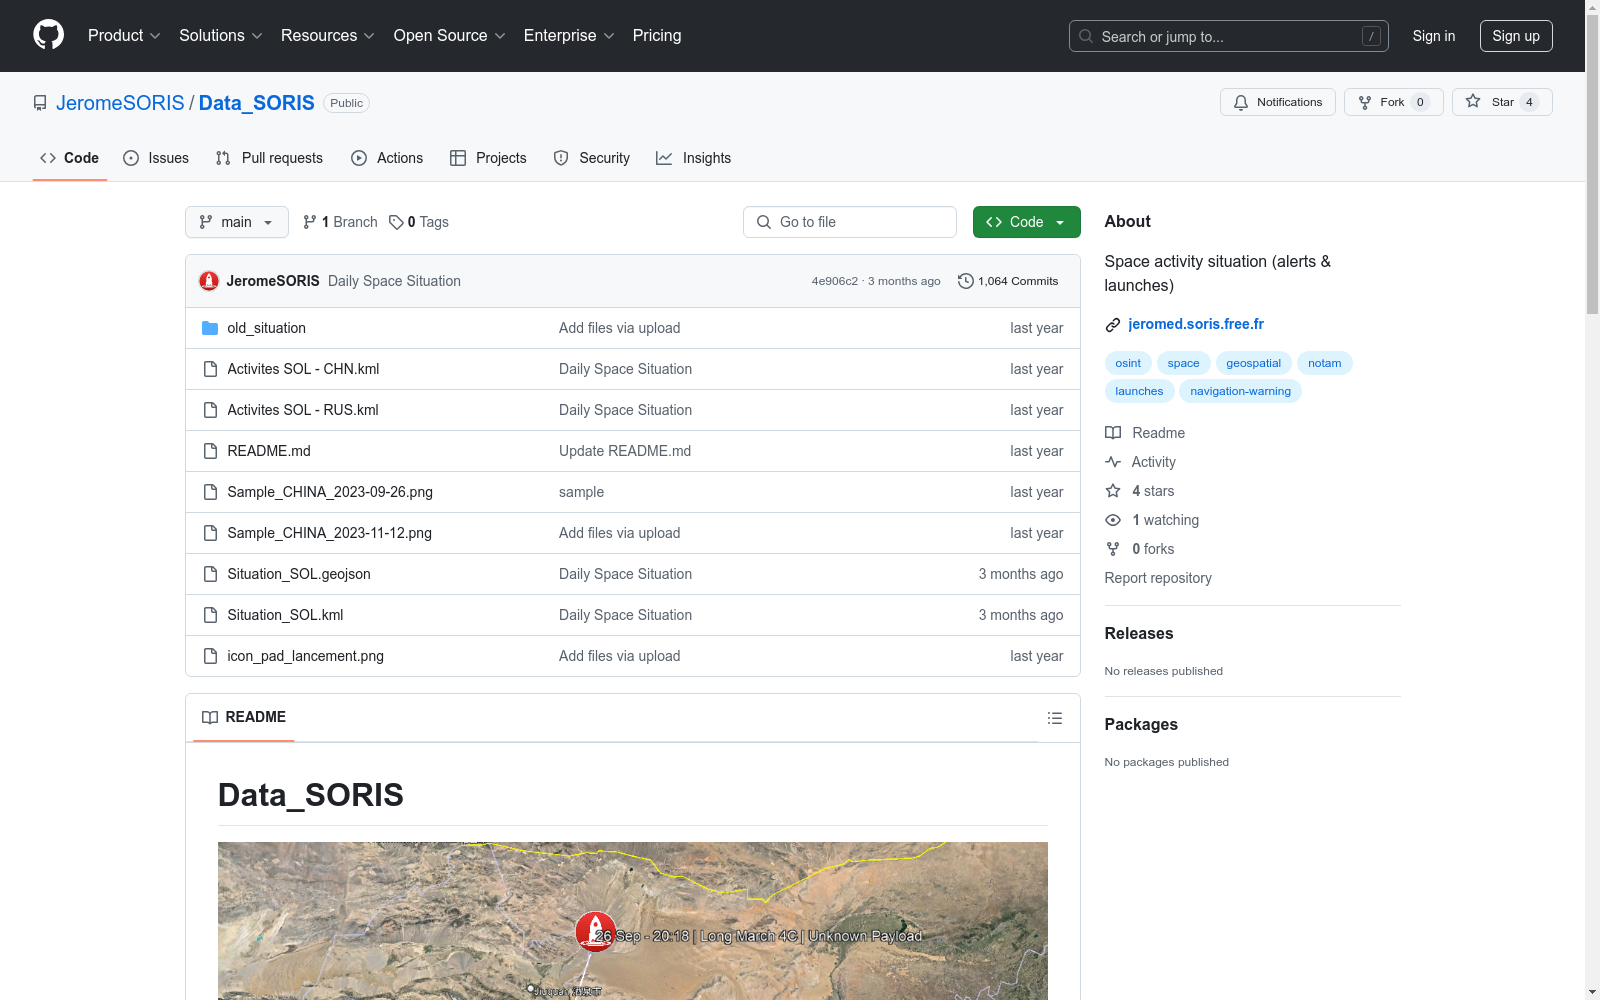Expand the Enterprise menu

pyautogui.click(x=569, y=36)
